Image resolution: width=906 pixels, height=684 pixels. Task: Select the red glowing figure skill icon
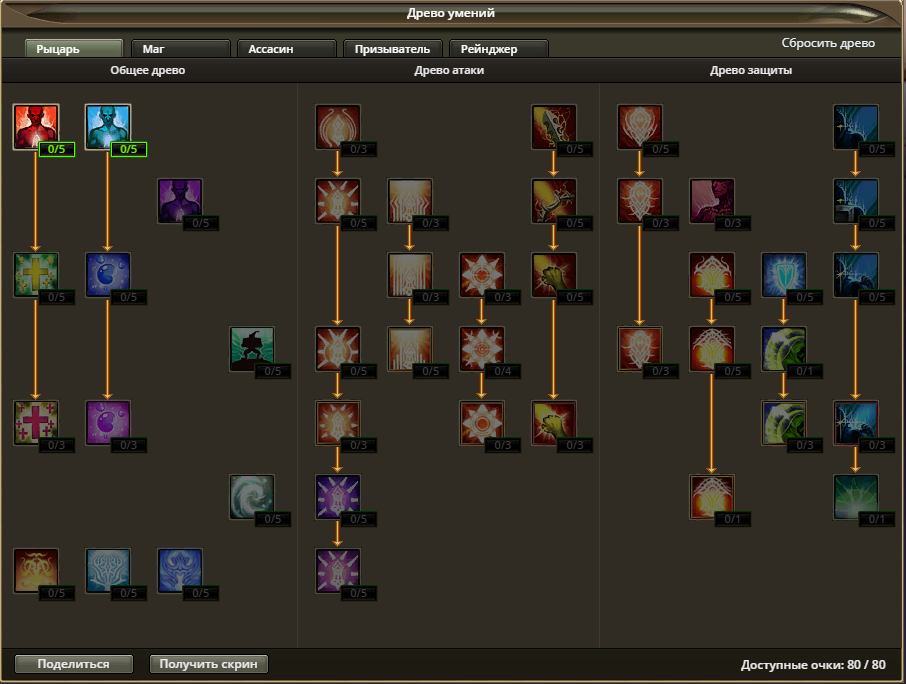(36, 127)
